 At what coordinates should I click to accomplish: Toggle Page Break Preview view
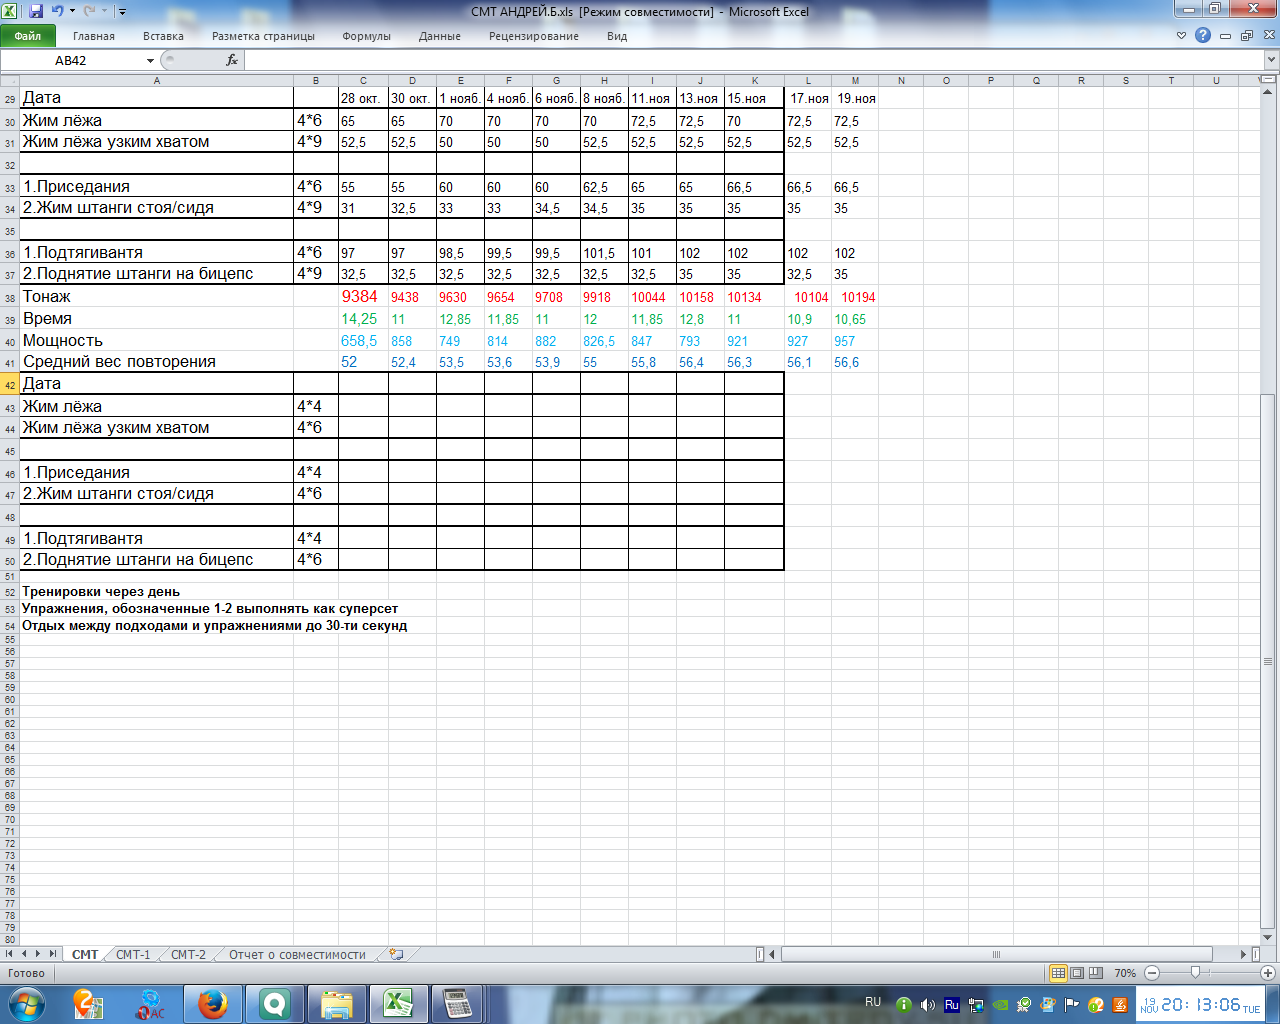tap(1096, 973)
